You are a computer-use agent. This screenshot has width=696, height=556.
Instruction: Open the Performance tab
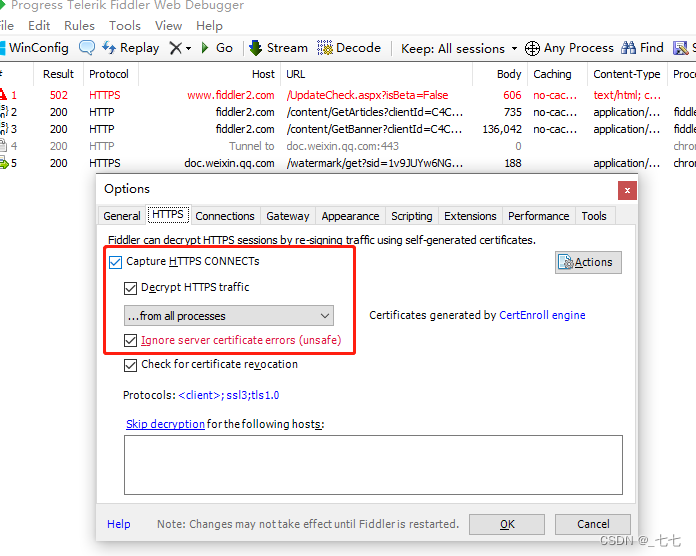coord(538,216)
